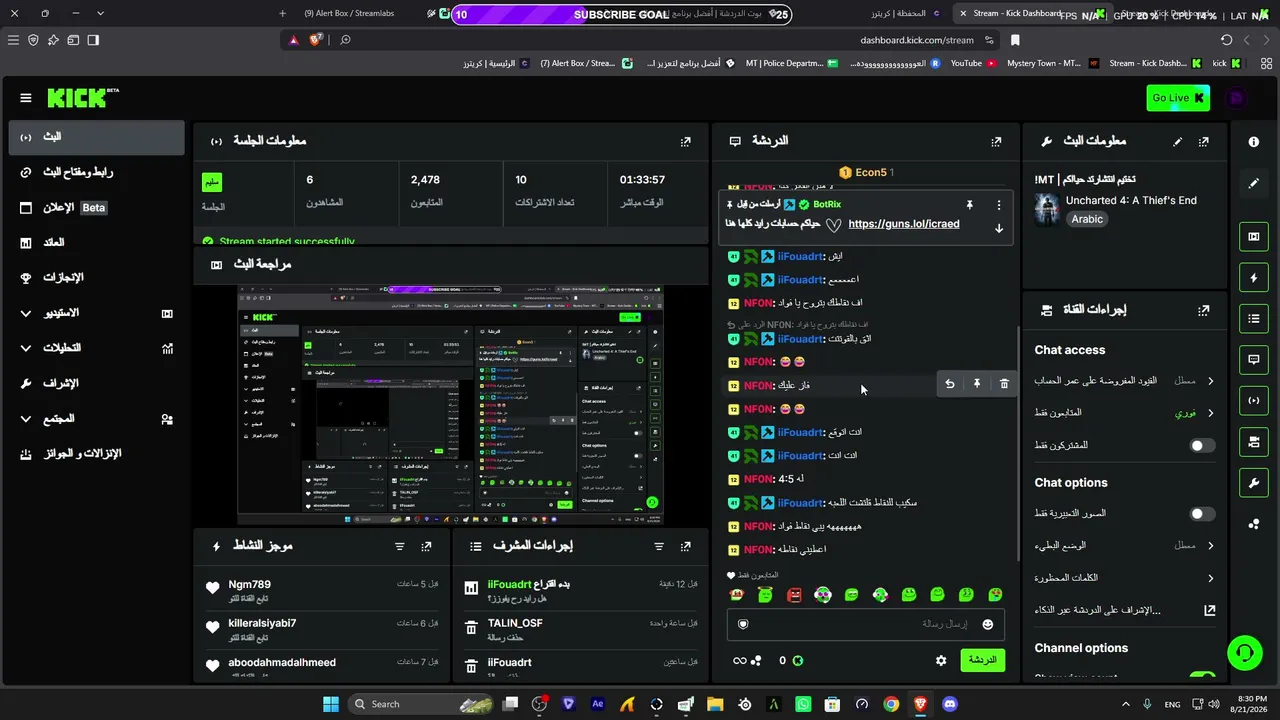1280x720 pixels.
Task: Toggle the chat bubble panel icon in the right rail
Action: tap(1254, 360)
